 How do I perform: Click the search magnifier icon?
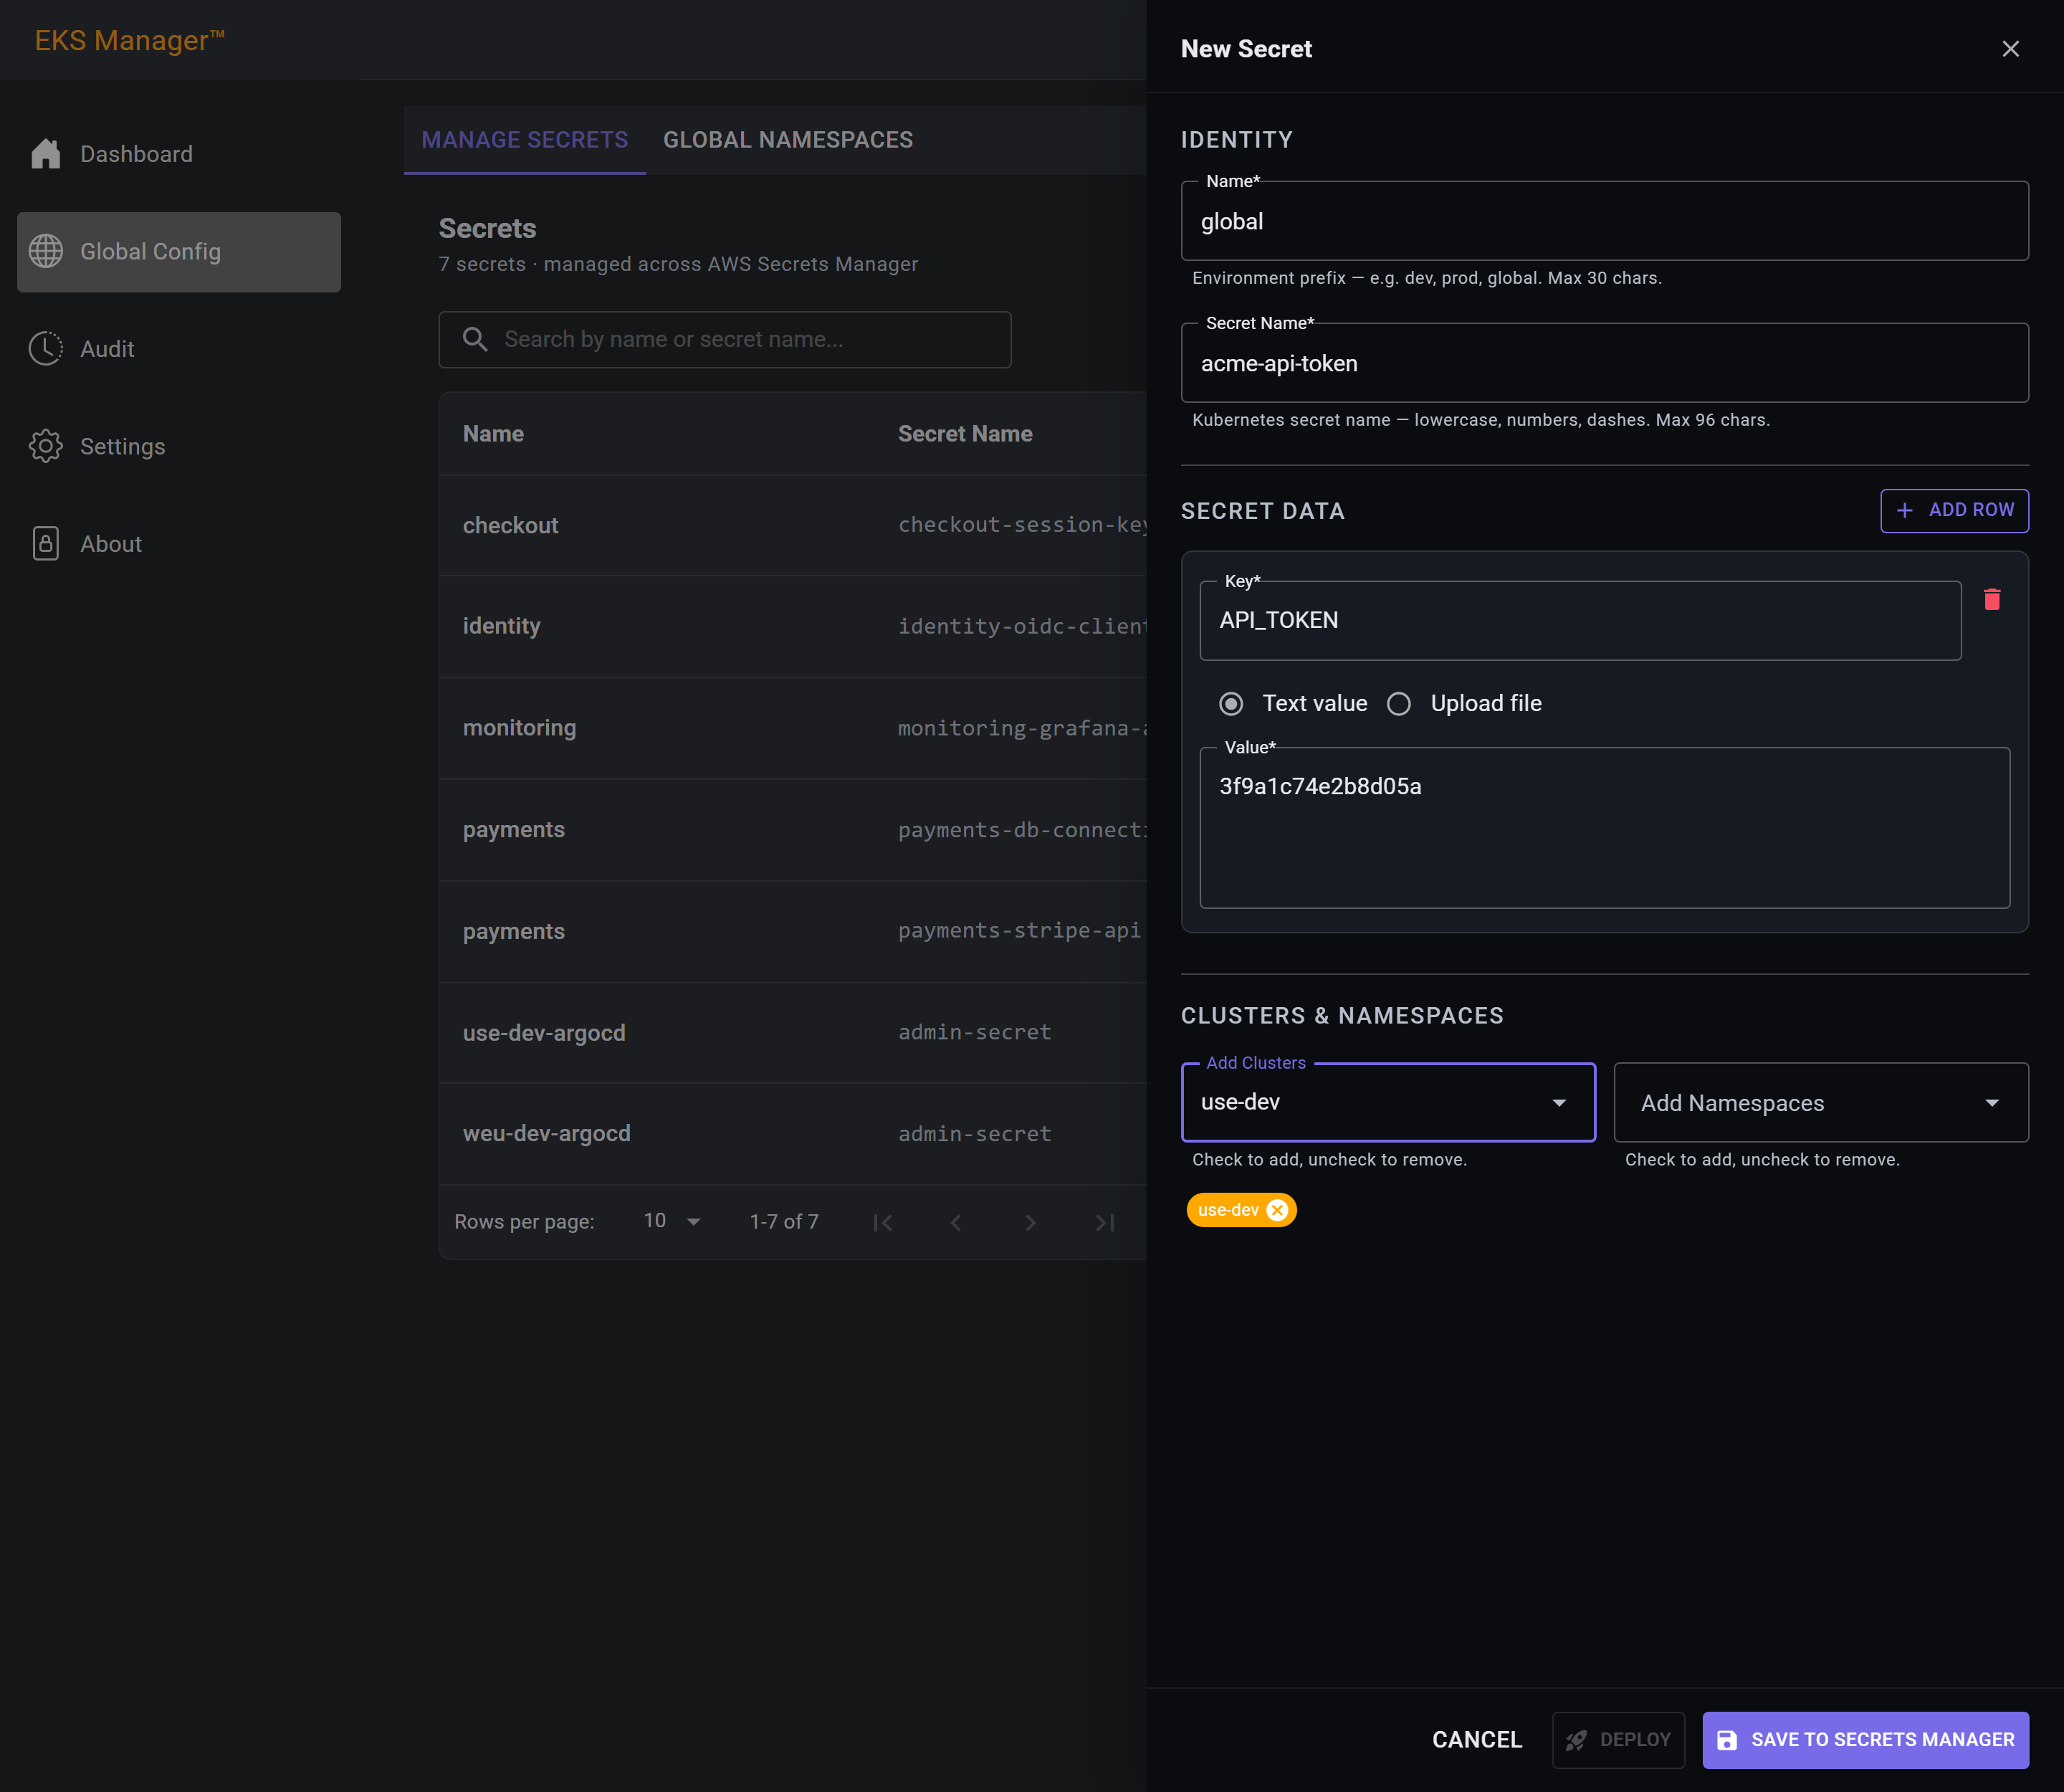pos(475,339)
